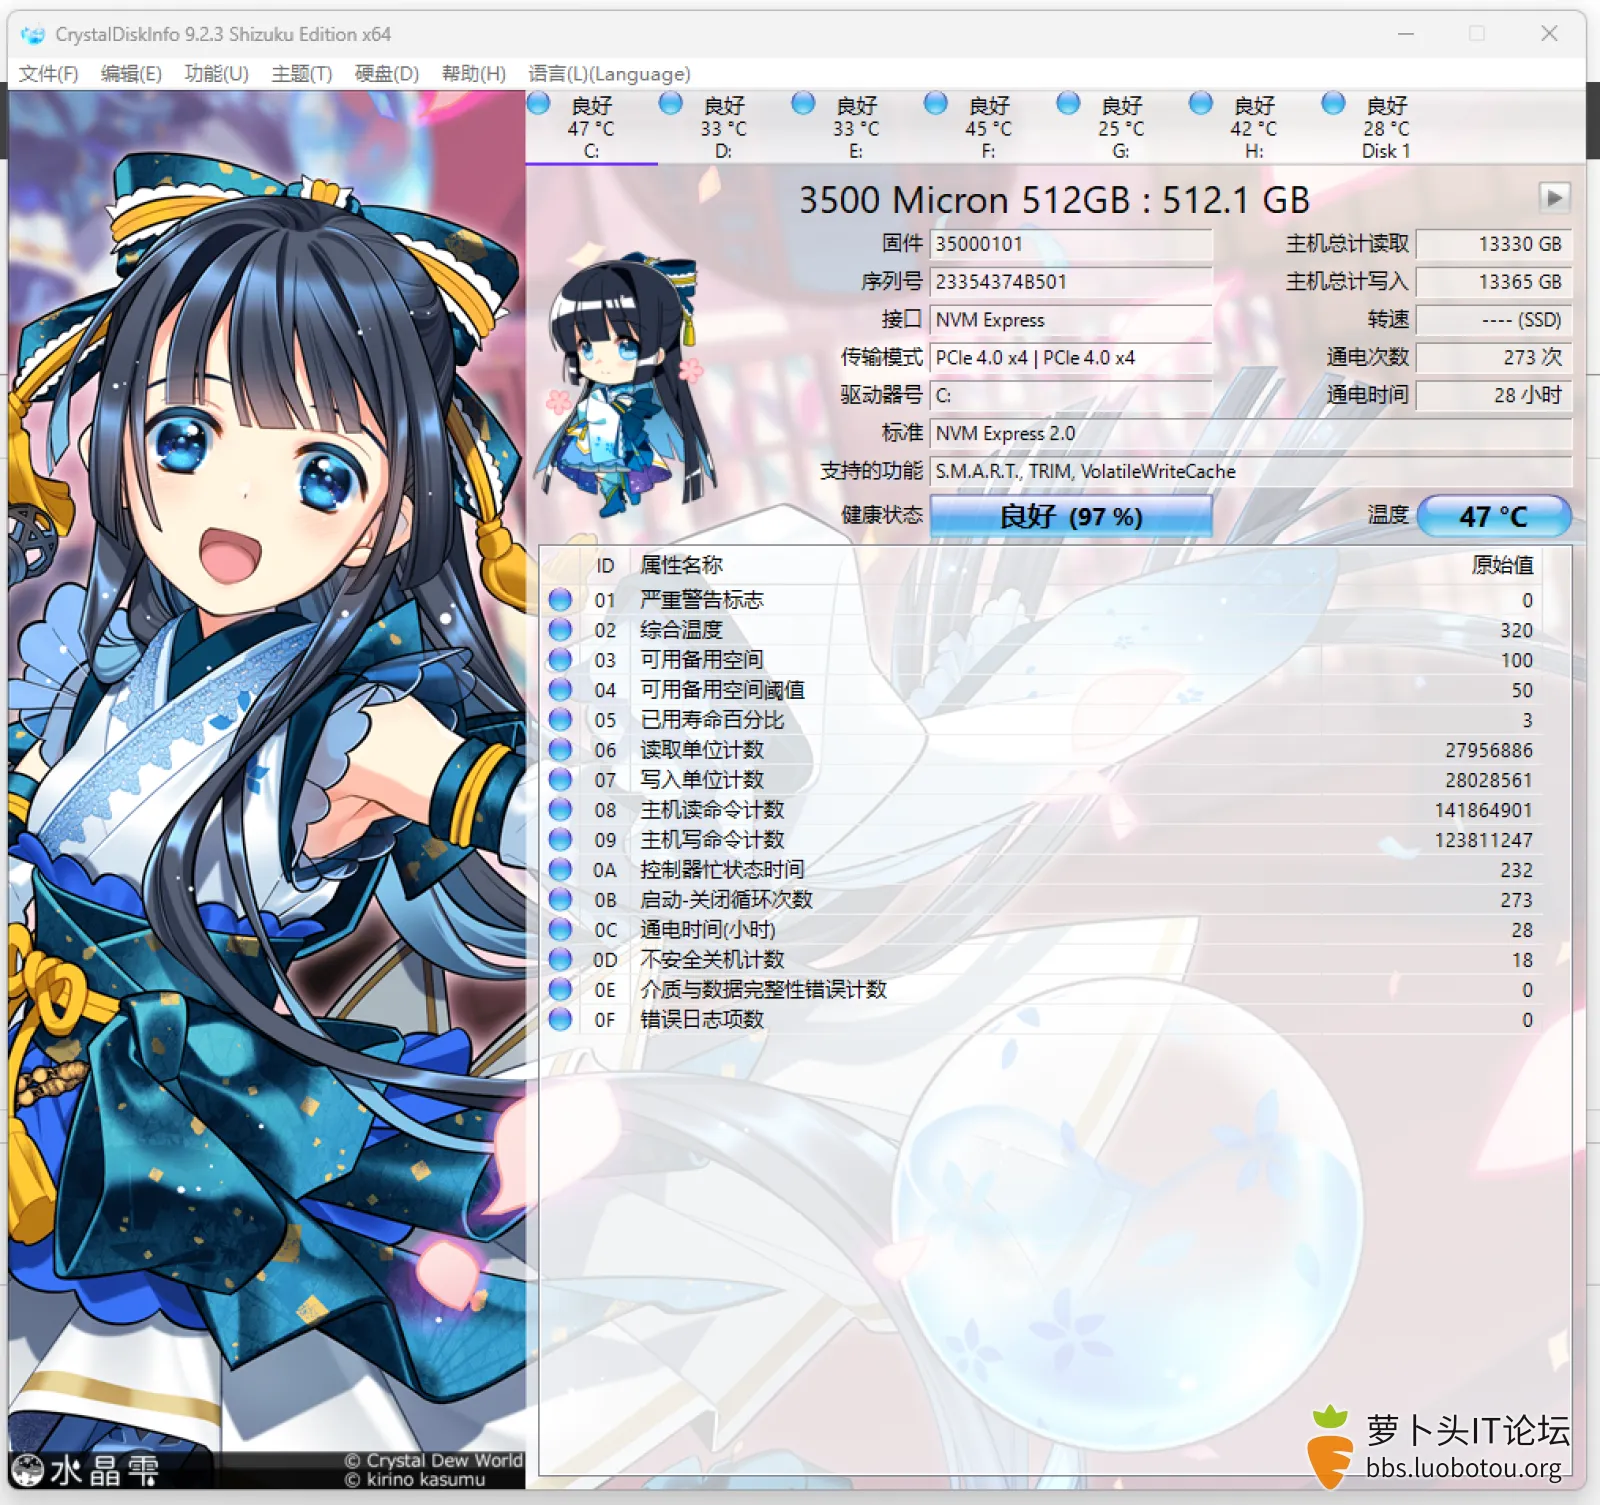Open the 主题(T) menu

pyautogui.click(x=301, y=74)
